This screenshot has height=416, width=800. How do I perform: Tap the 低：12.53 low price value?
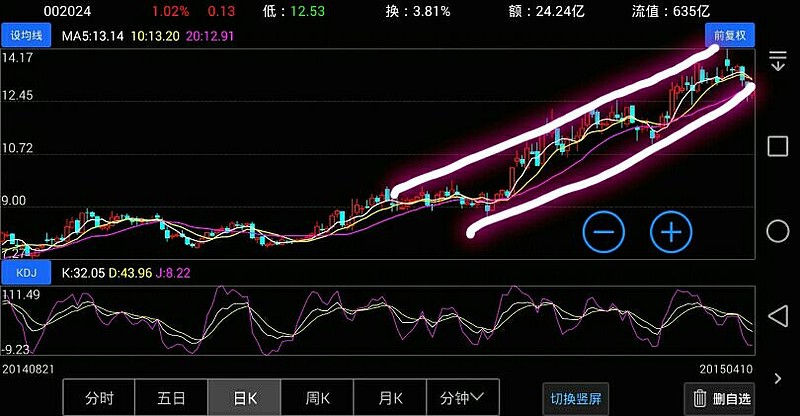[x=293, y=11]
